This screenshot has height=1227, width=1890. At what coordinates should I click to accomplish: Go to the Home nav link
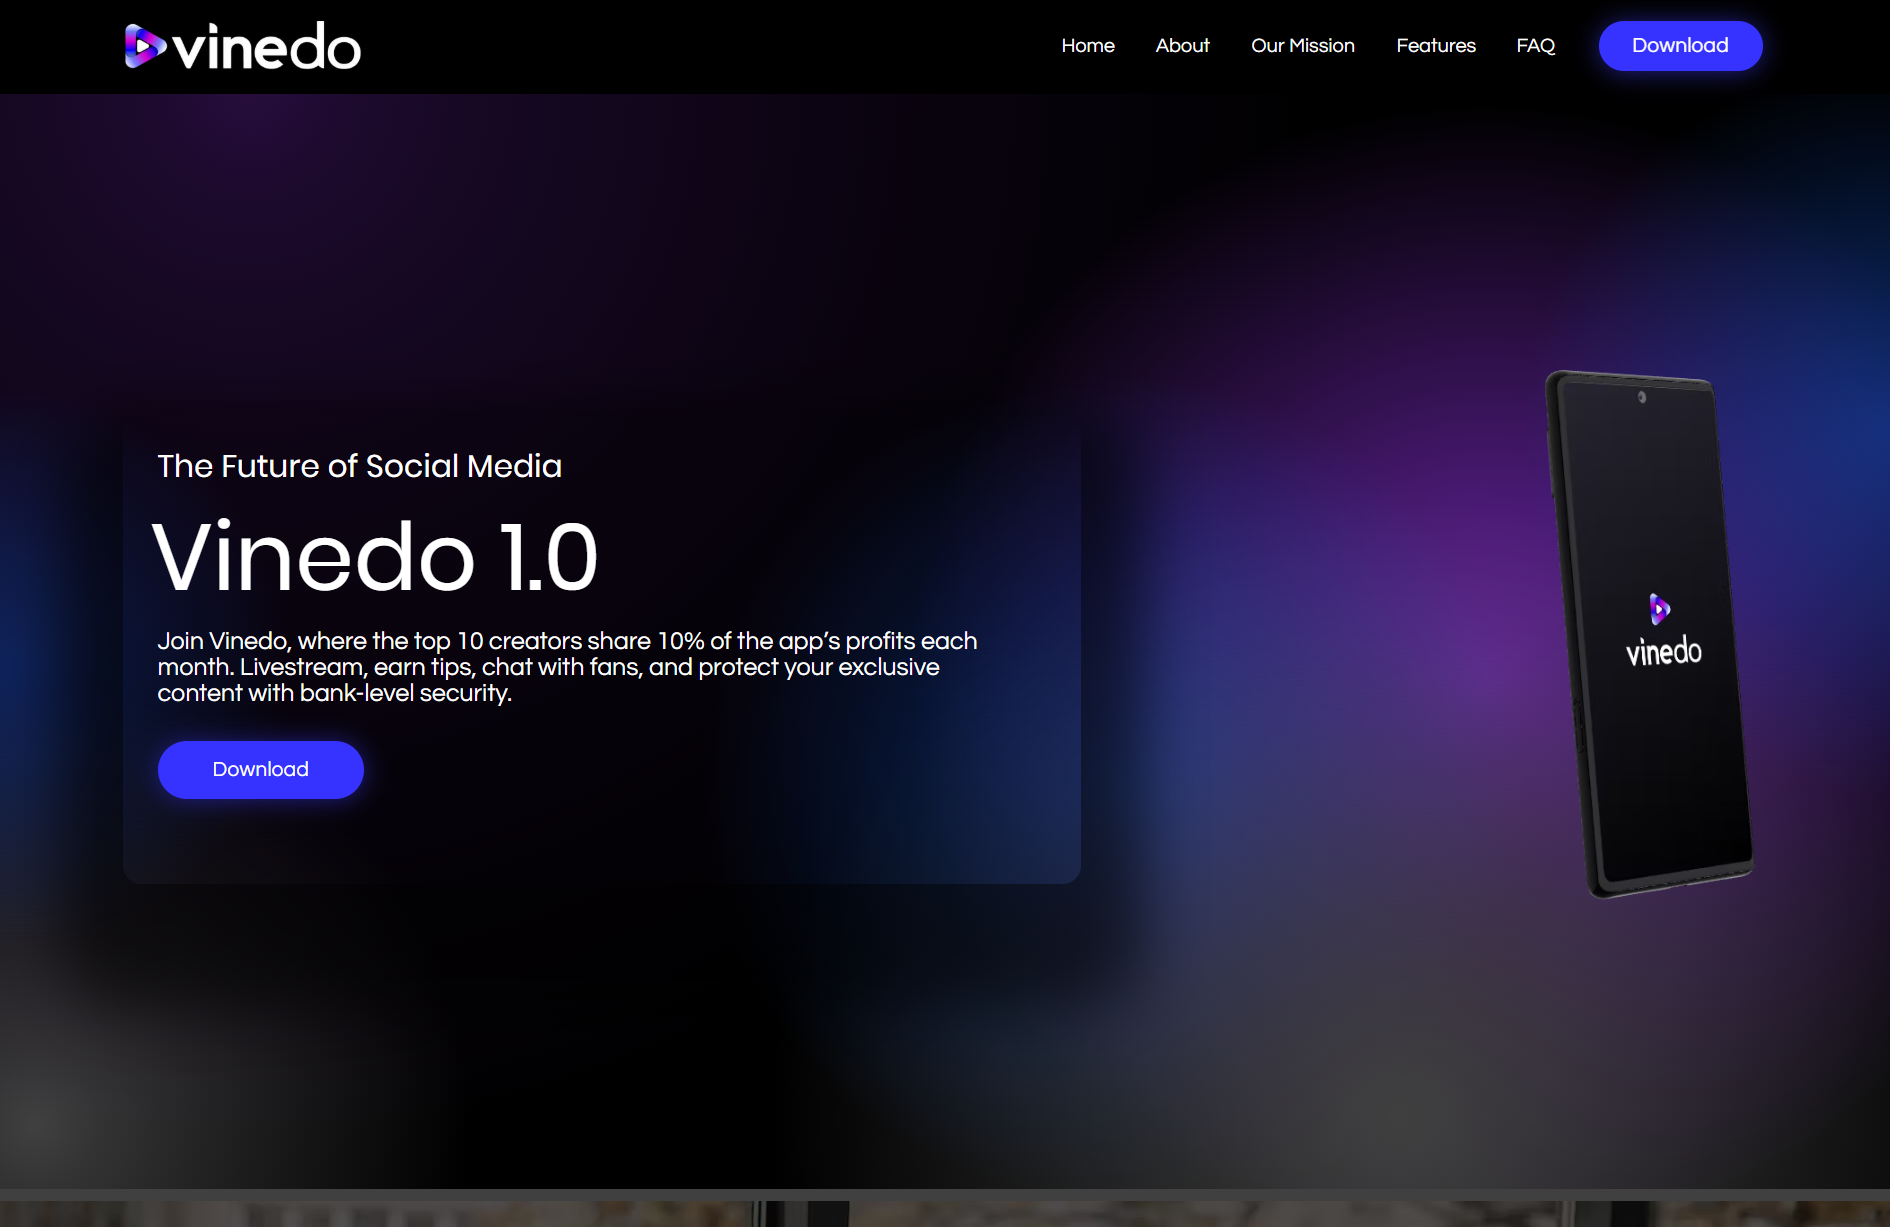(1087, 46)
